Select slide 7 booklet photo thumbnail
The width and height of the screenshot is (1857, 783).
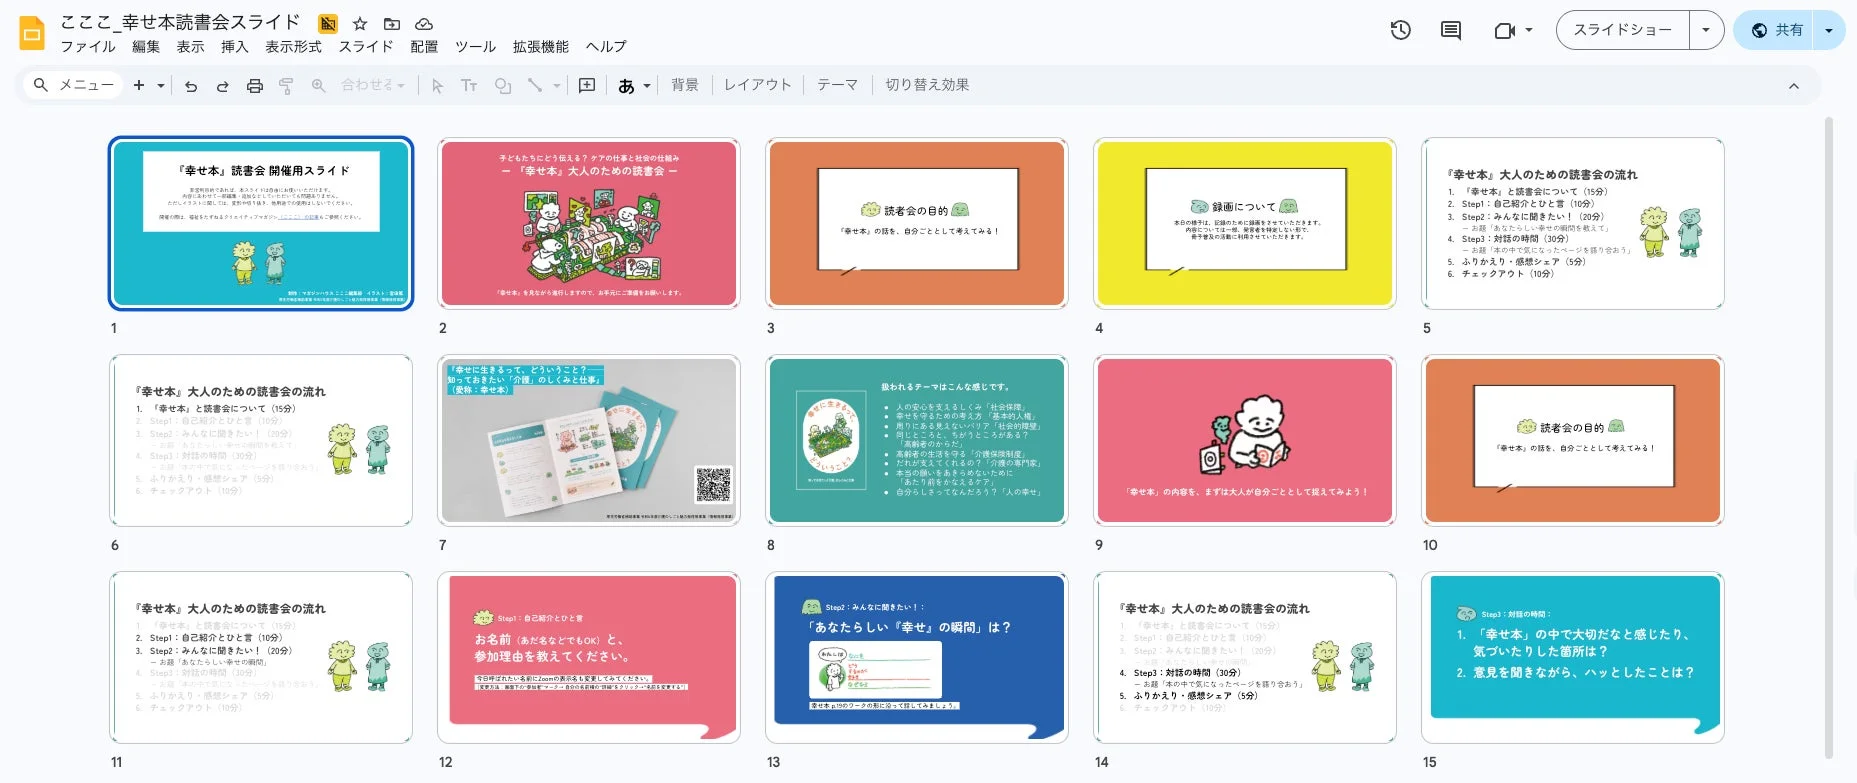pos(589,440)
